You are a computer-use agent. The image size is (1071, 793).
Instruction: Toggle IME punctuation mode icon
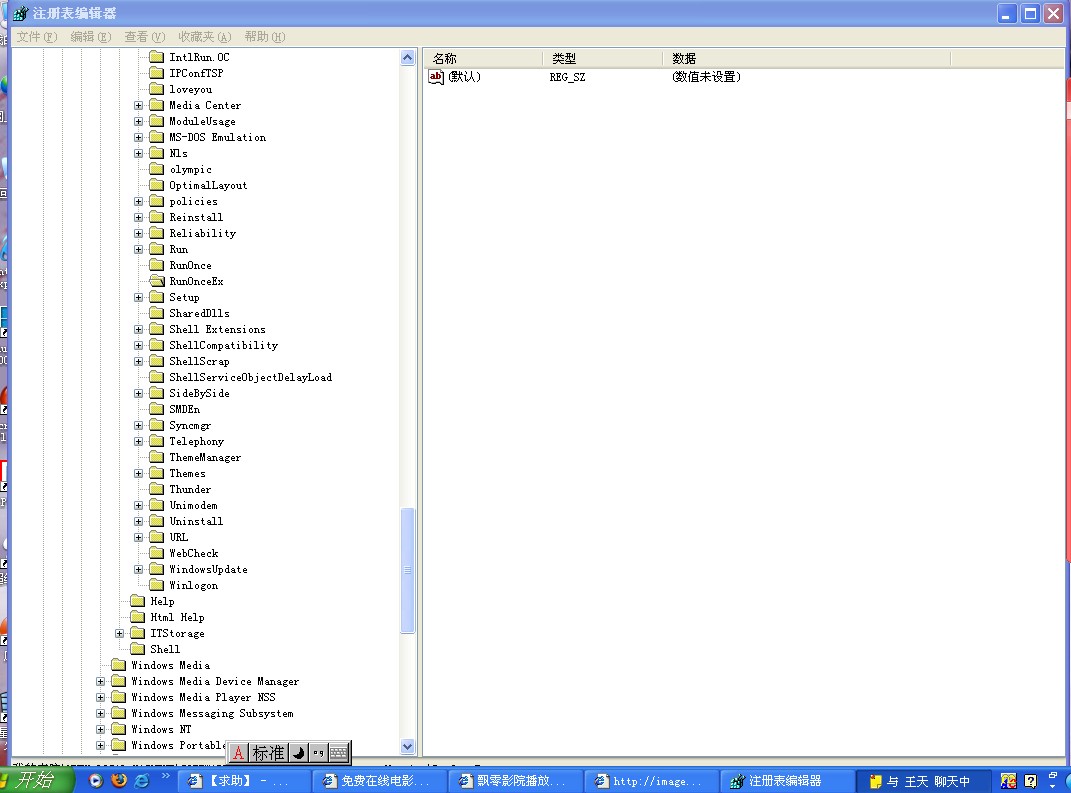coord(318,753)
